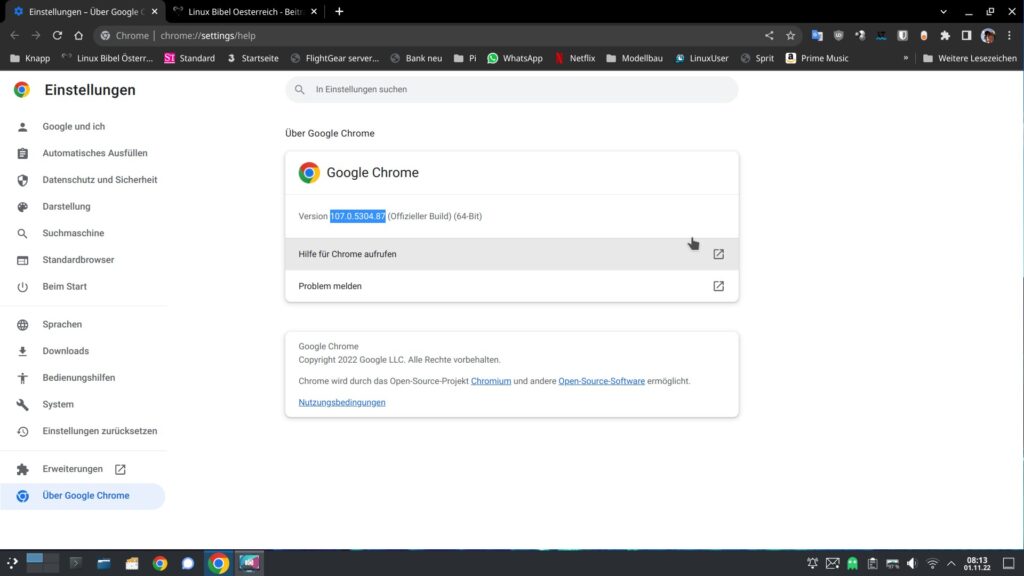Open the external-link icon for Chrome help
The width and height of the screenshot is (1024, 576).
tap(718, 254)
